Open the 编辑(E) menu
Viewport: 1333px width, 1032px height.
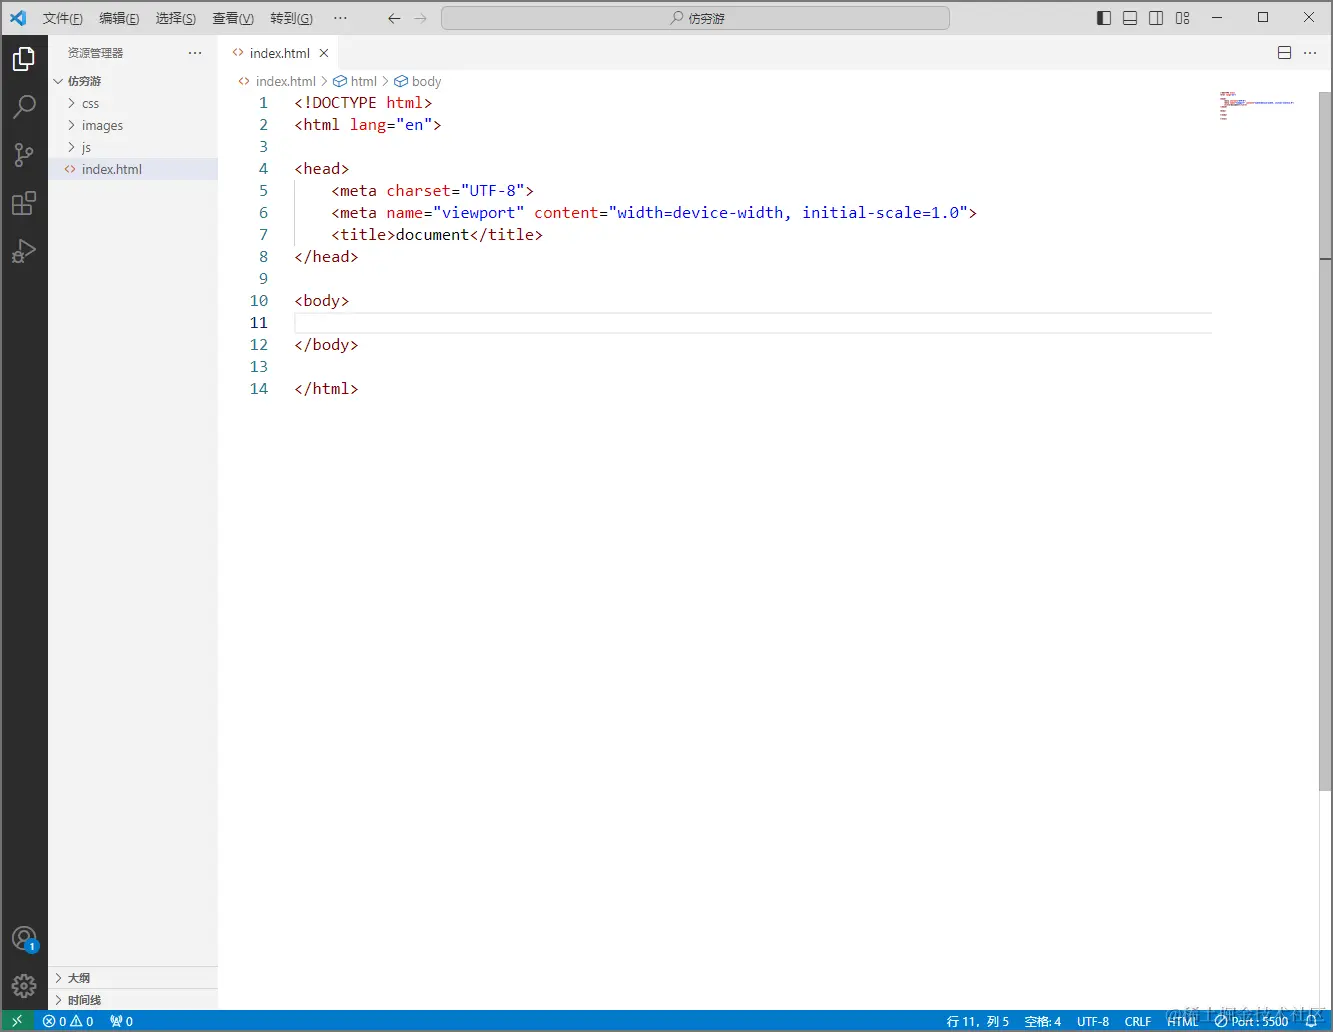point(119,18)
